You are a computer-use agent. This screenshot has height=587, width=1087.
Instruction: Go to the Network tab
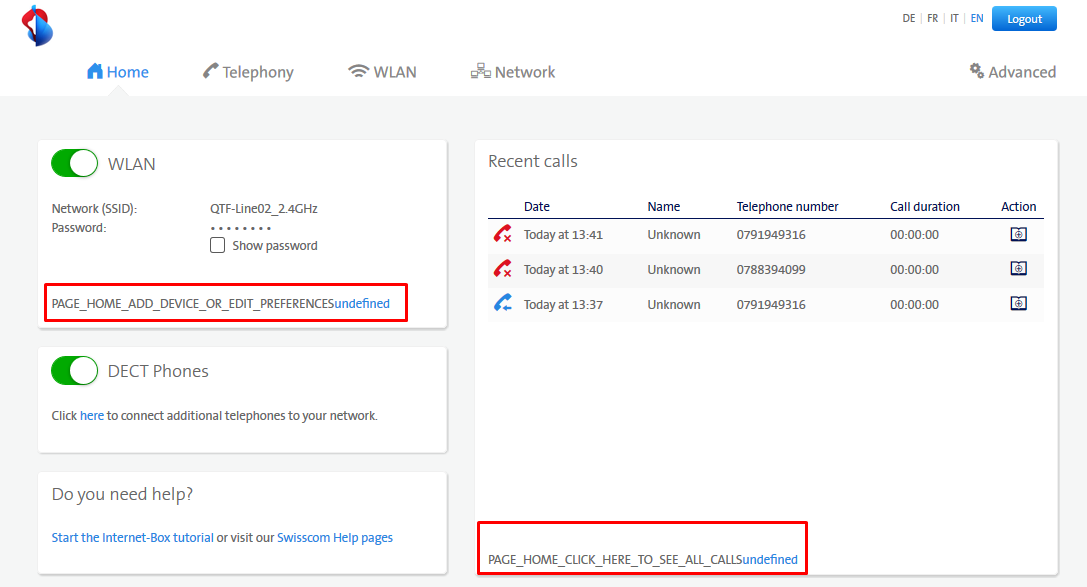point(513,72)
